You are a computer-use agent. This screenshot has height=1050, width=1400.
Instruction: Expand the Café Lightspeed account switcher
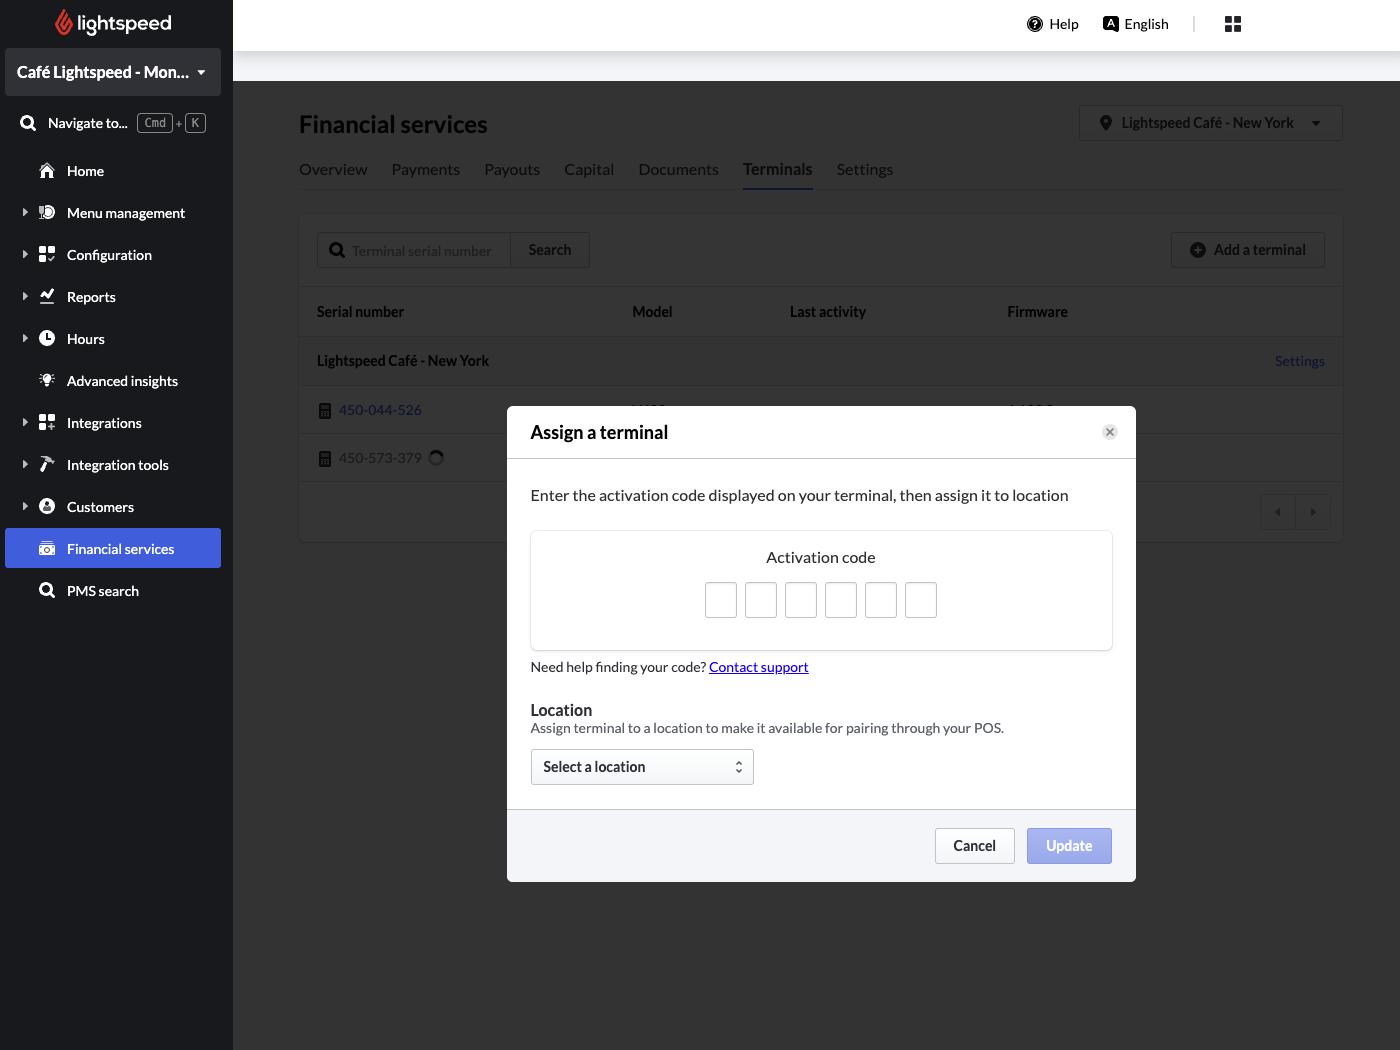pyautogui.click(x=112, y=72)
